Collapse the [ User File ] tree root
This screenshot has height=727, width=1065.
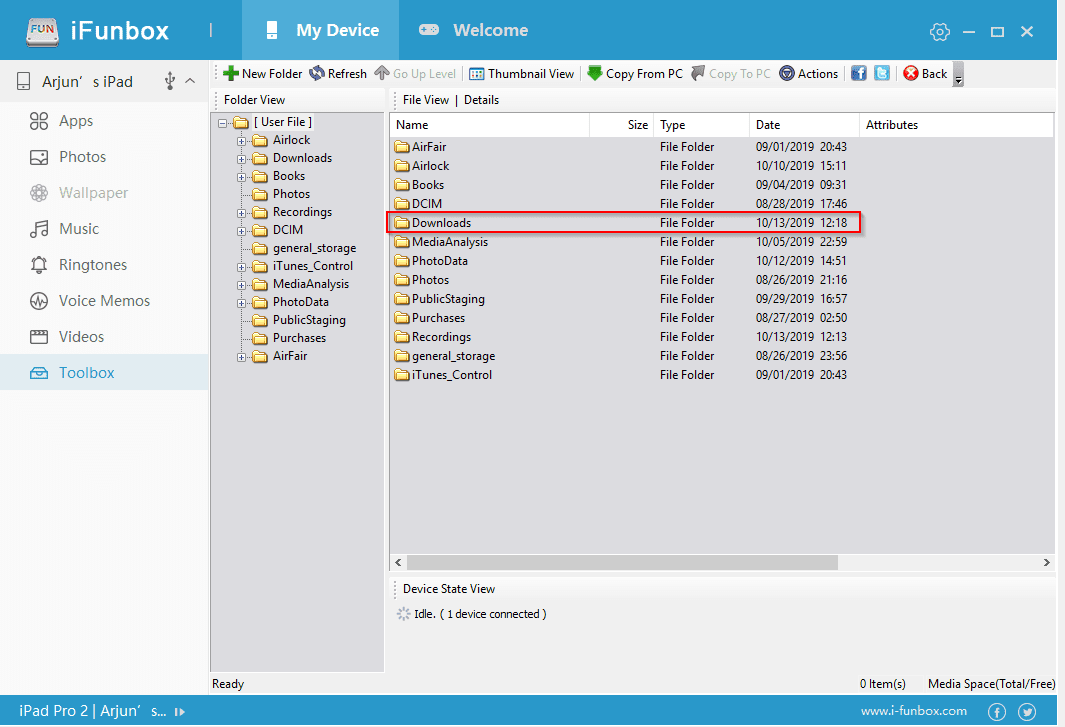click(x=222, y=124)
